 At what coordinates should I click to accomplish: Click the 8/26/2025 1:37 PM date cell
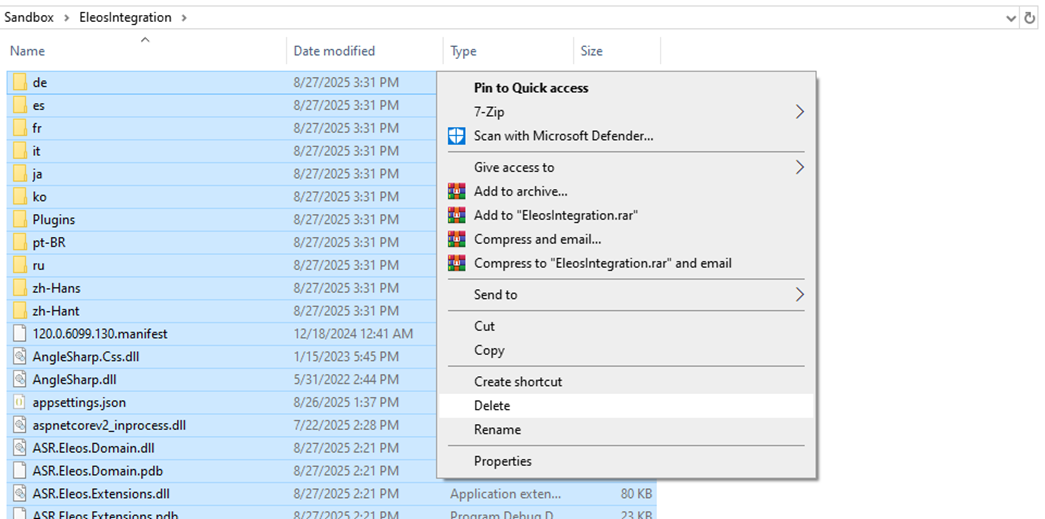coord(347,402)
